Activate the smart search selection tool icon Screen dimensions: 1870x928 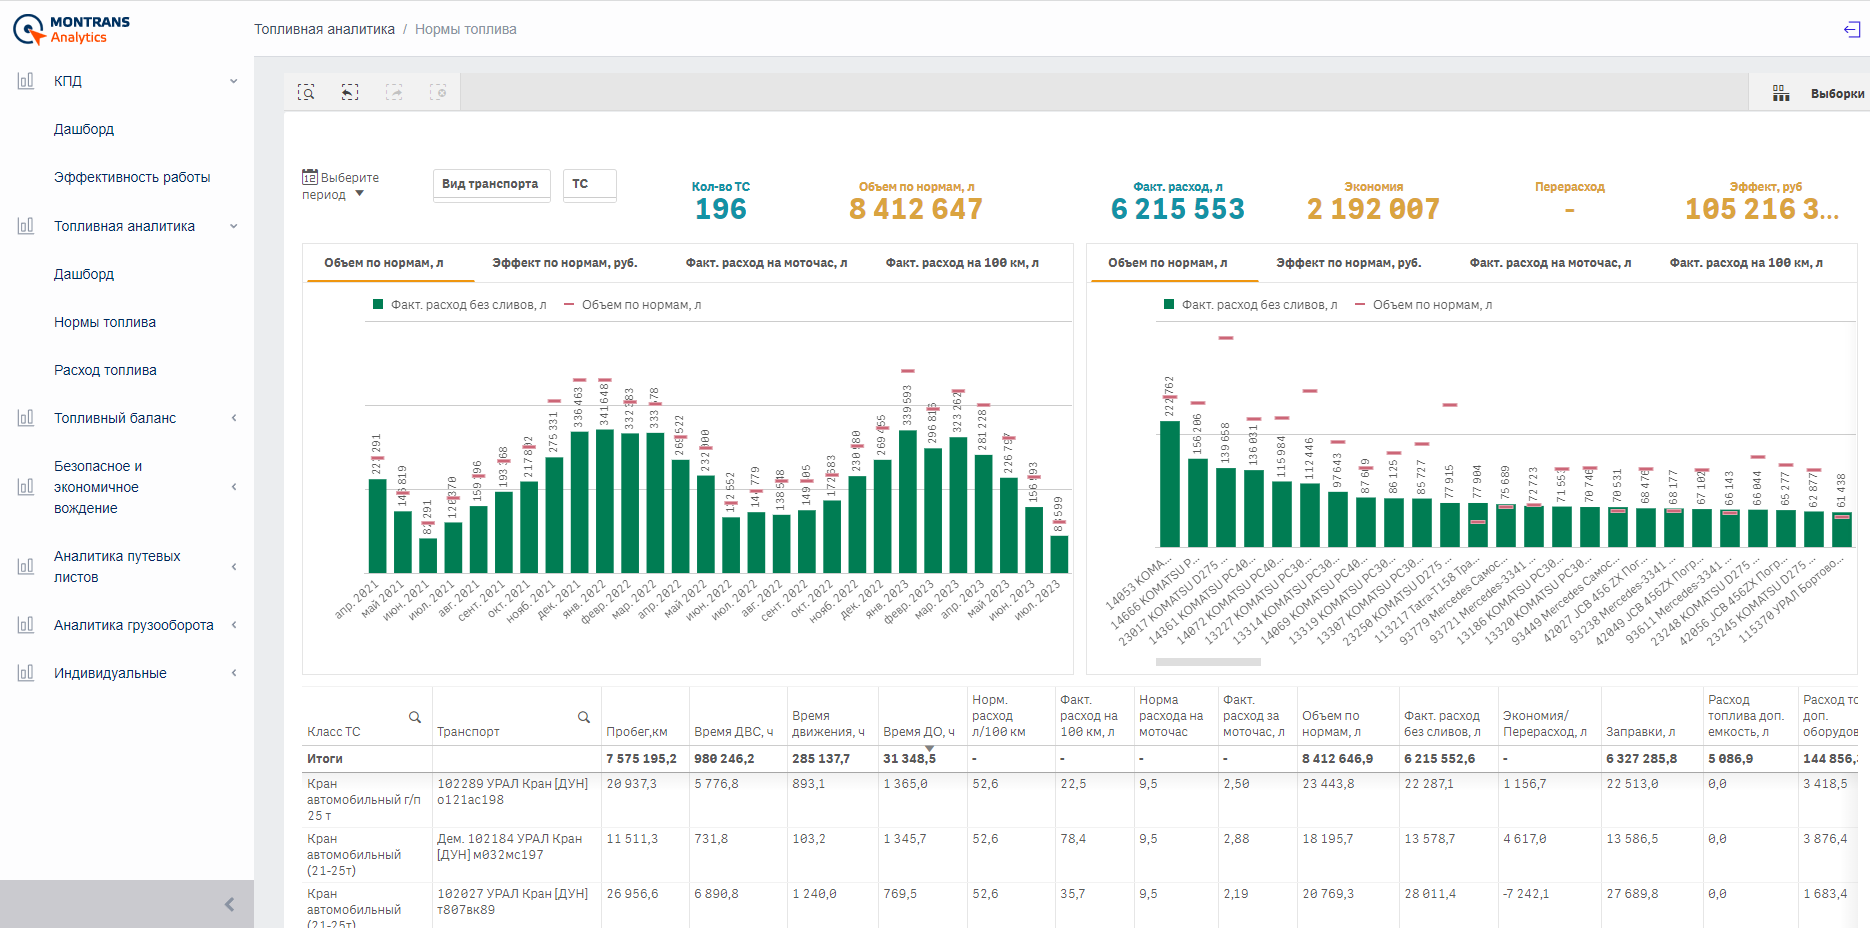point(306,92)
